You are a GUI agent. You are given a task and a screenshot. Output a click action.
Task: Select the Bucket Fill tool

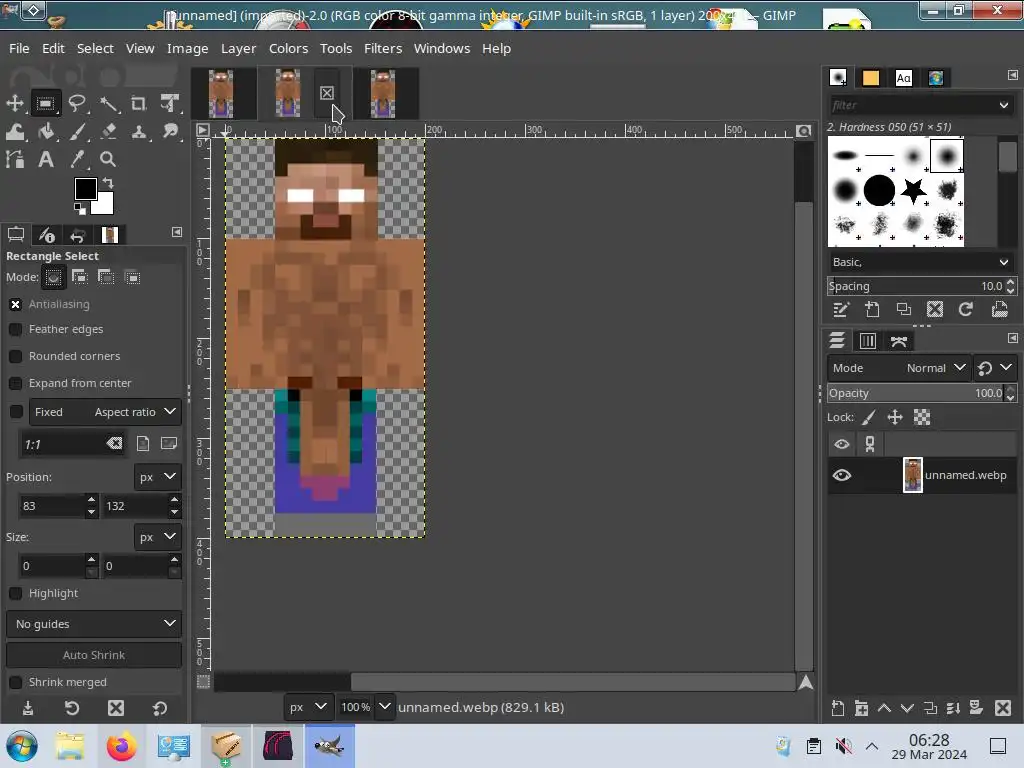[x=46, y=131]
